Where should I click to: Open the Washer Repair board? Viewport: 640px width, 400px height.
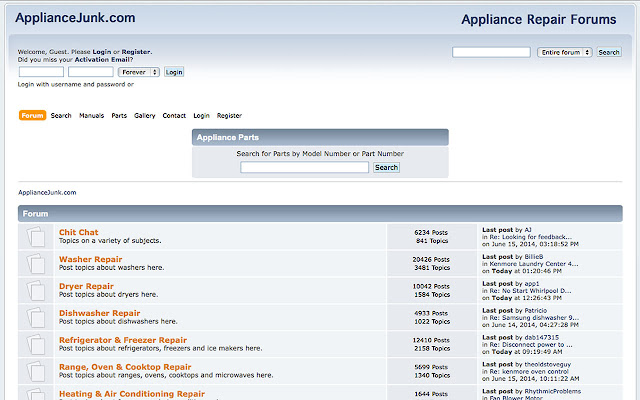91,259
